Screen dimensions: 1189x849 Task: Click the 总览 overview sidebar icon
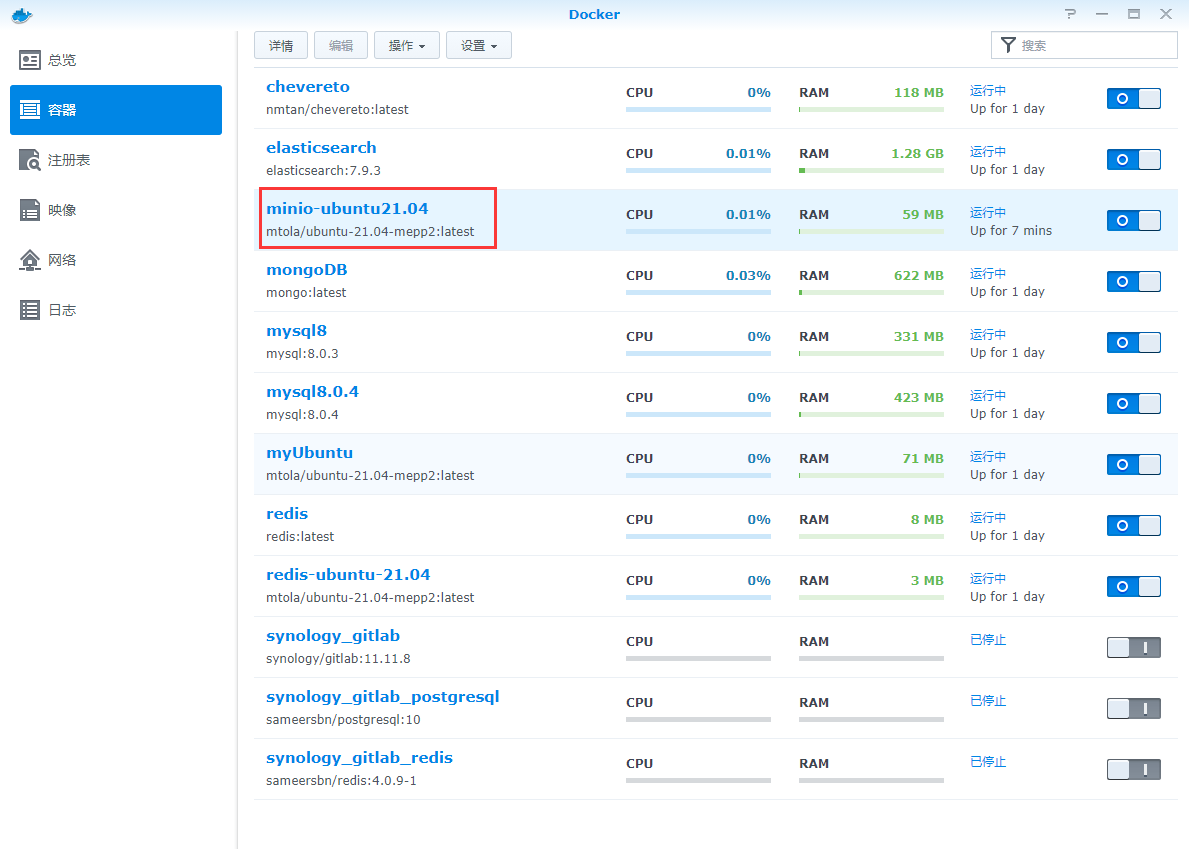click(30, 60)
